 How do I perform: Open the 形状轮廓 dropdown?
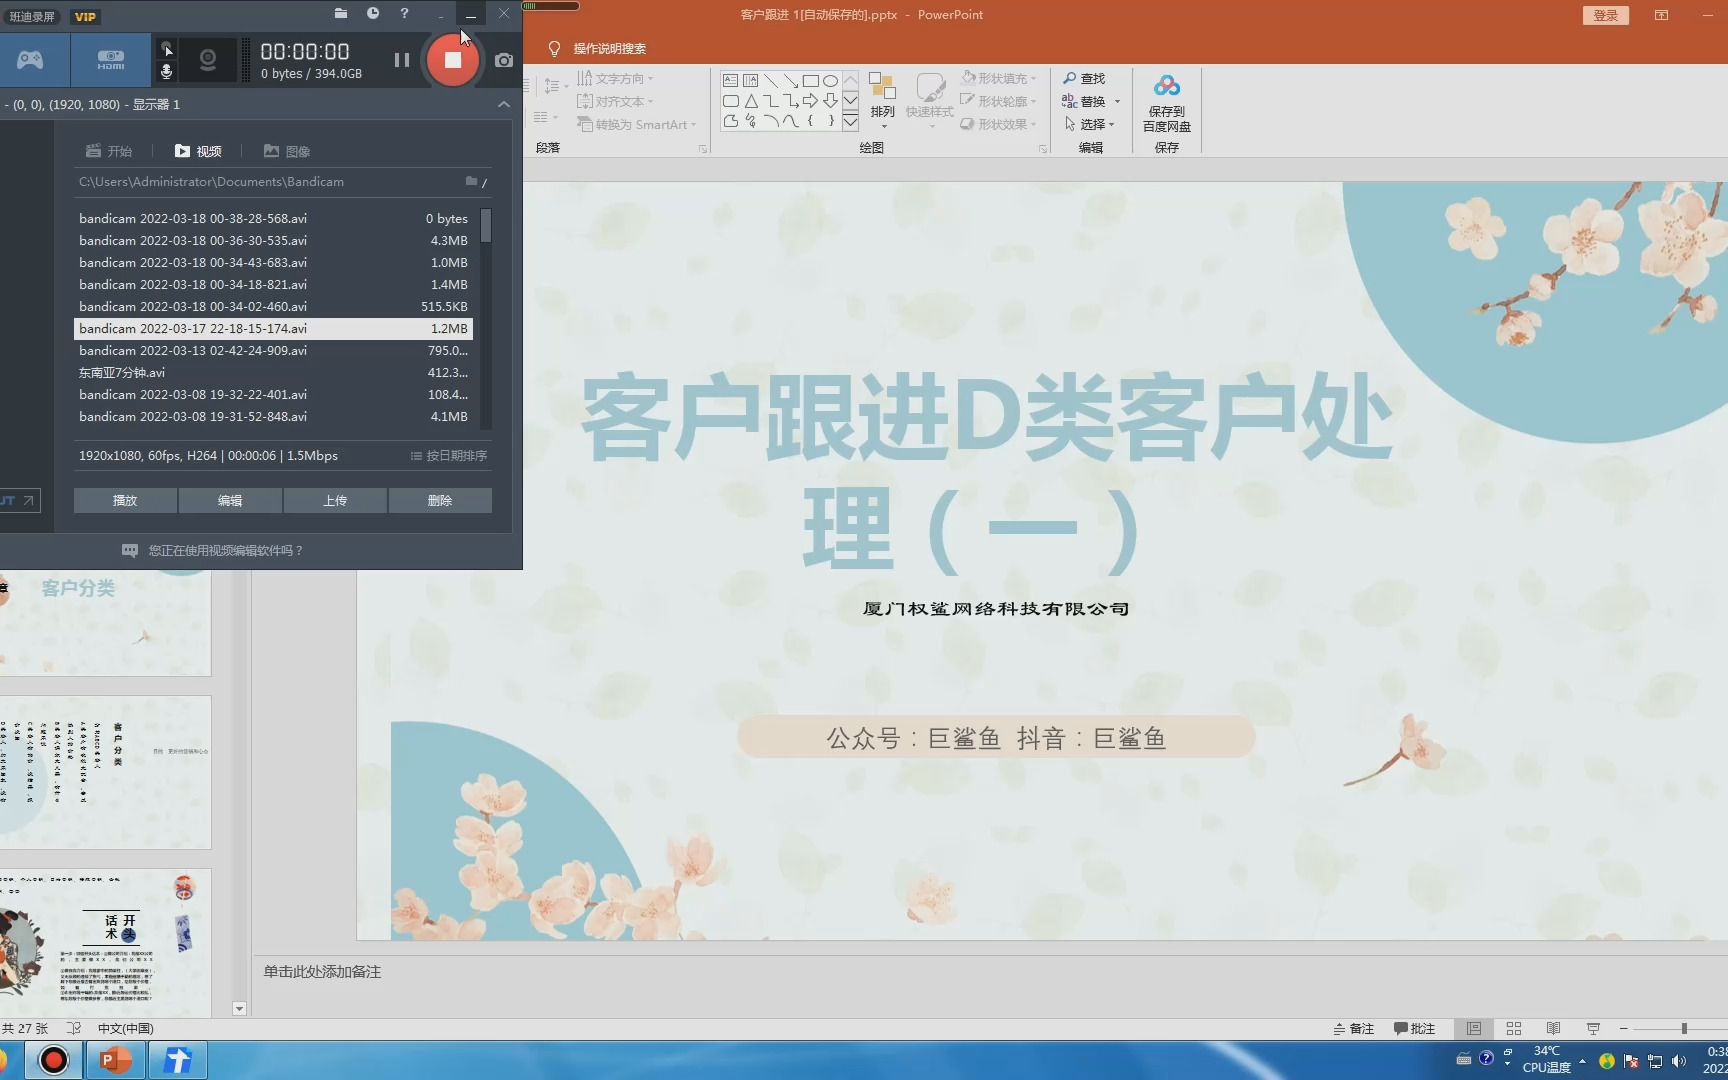pos(998,101)
